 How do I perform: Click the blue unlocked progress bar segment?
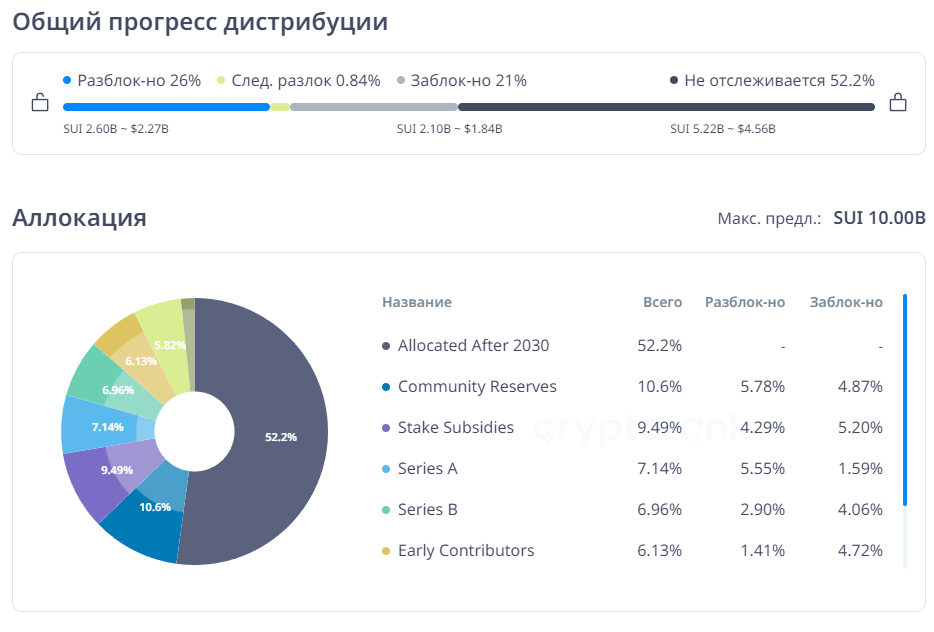click(166, 107)
